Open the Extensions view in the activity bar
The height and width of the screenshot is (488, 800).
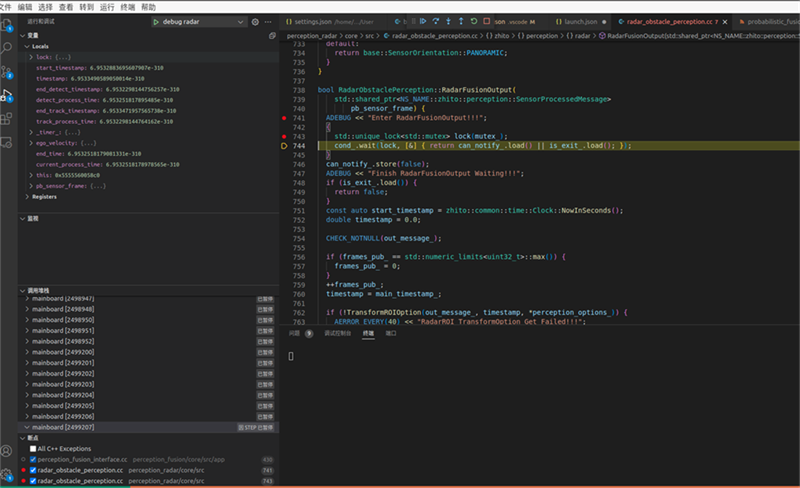point(7,120)
